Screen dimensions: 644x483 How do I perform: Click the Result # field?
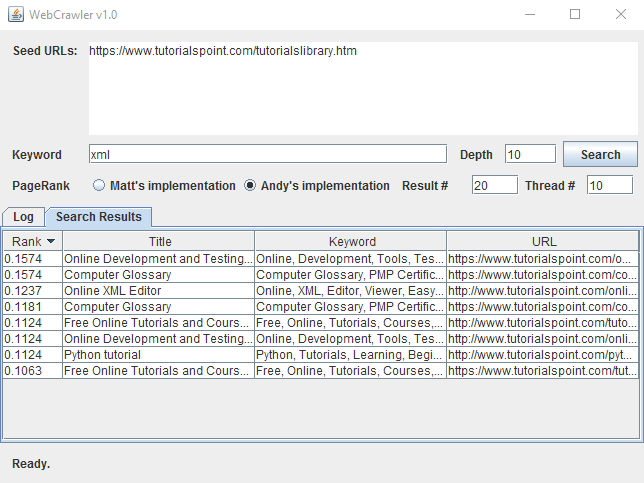click(494, 185)
